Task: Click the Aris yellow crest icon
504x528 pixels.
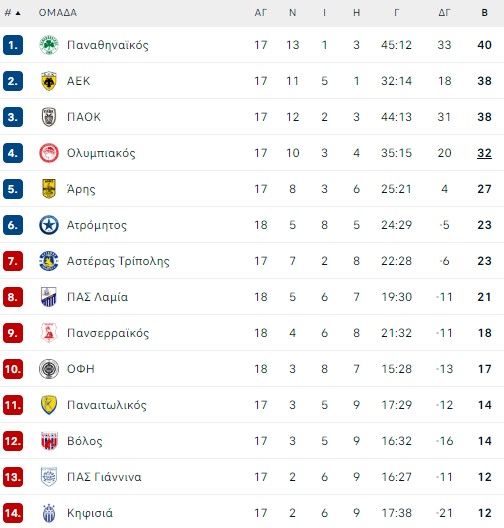Action: click(x=49, y=189)
